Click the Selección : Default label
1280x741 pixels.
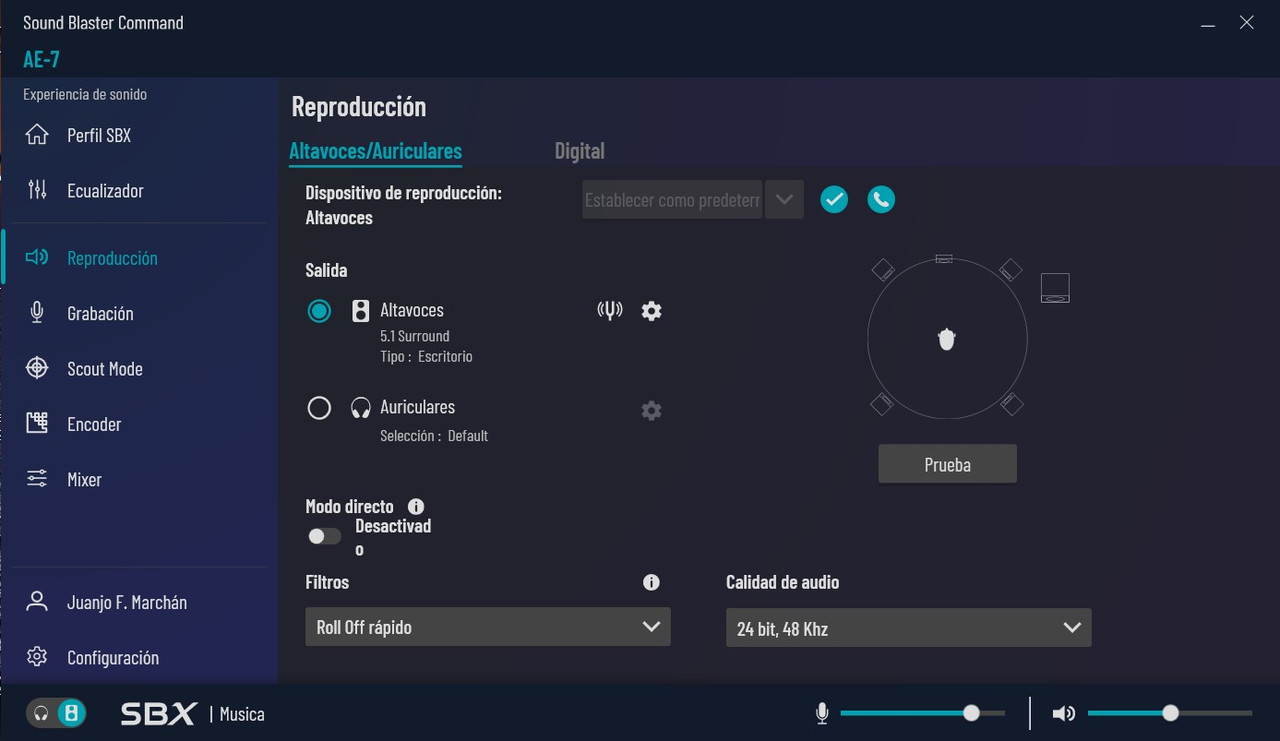[x=434, y=436]
